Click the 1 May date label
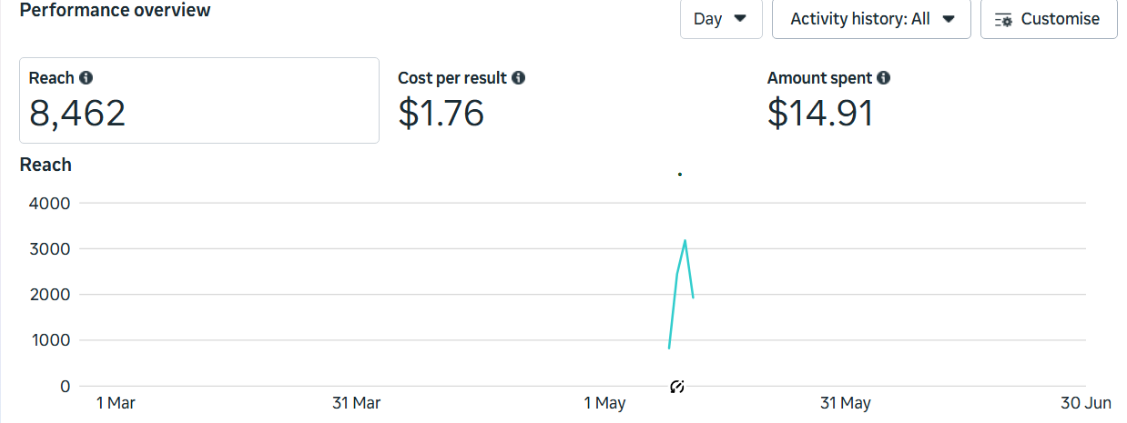Image resolution: width=1127 pixels, height=423 pixels. pyautogui.click(x=605, y=403)
